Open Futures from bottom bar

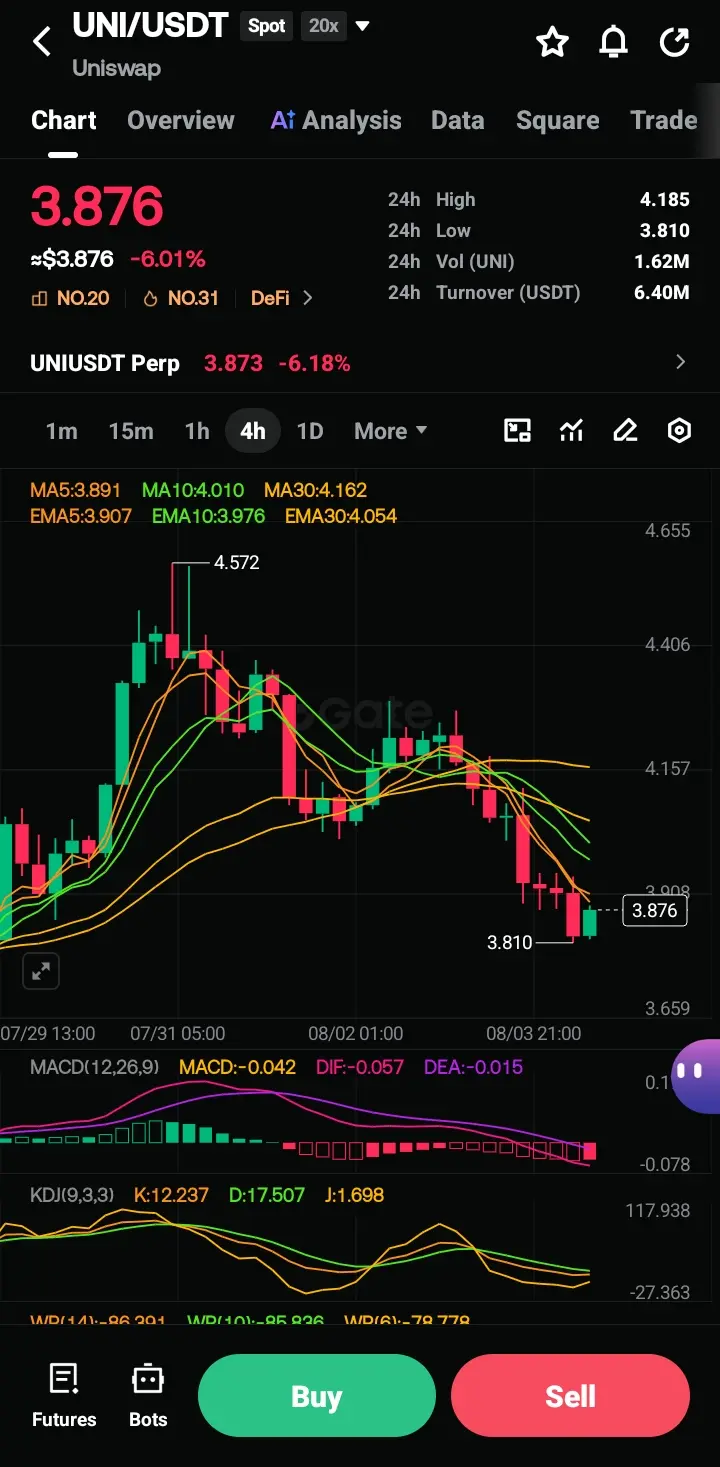64,1396
